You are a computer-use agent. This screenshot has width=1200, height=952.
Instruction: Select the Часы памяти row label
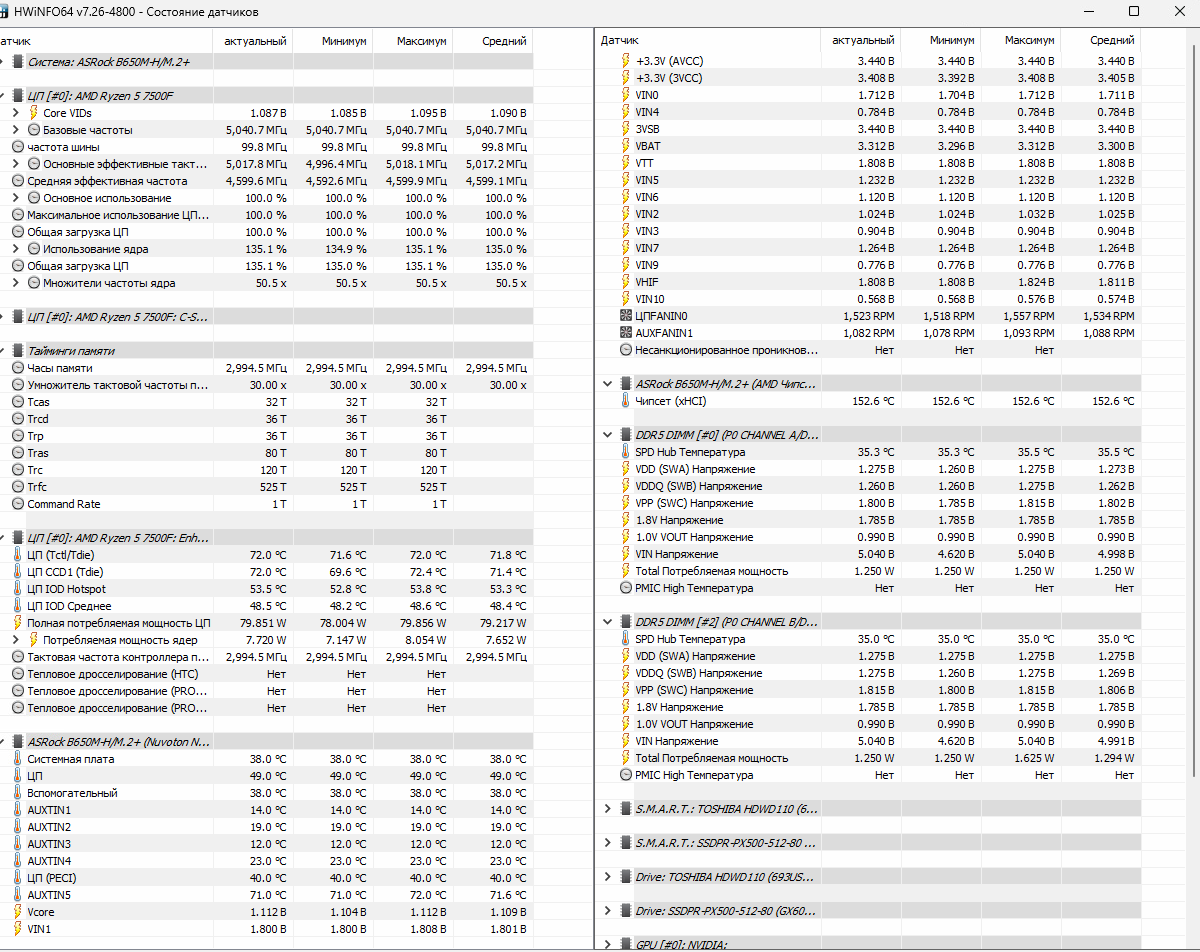[59, 368]
